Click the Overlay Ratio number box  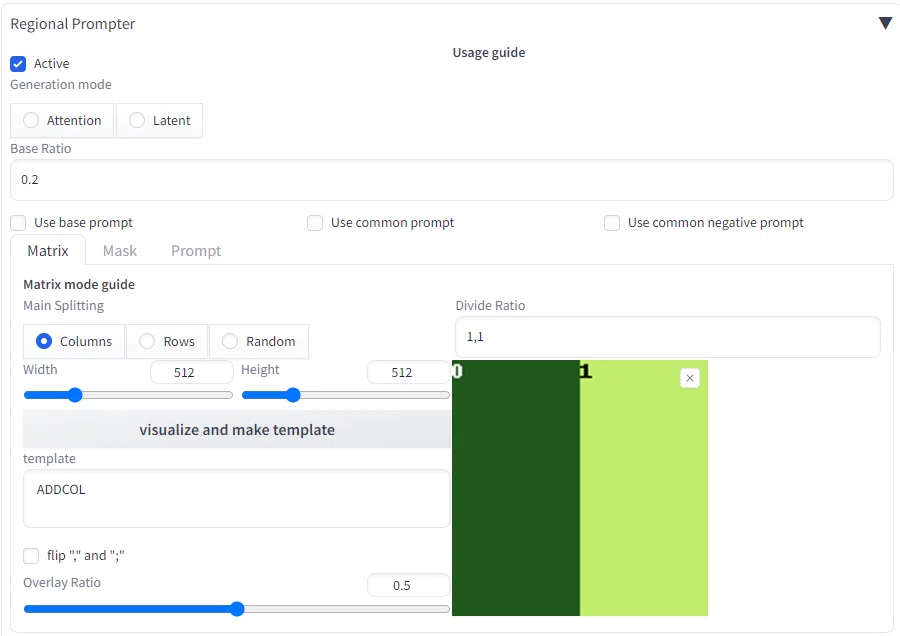409,585
